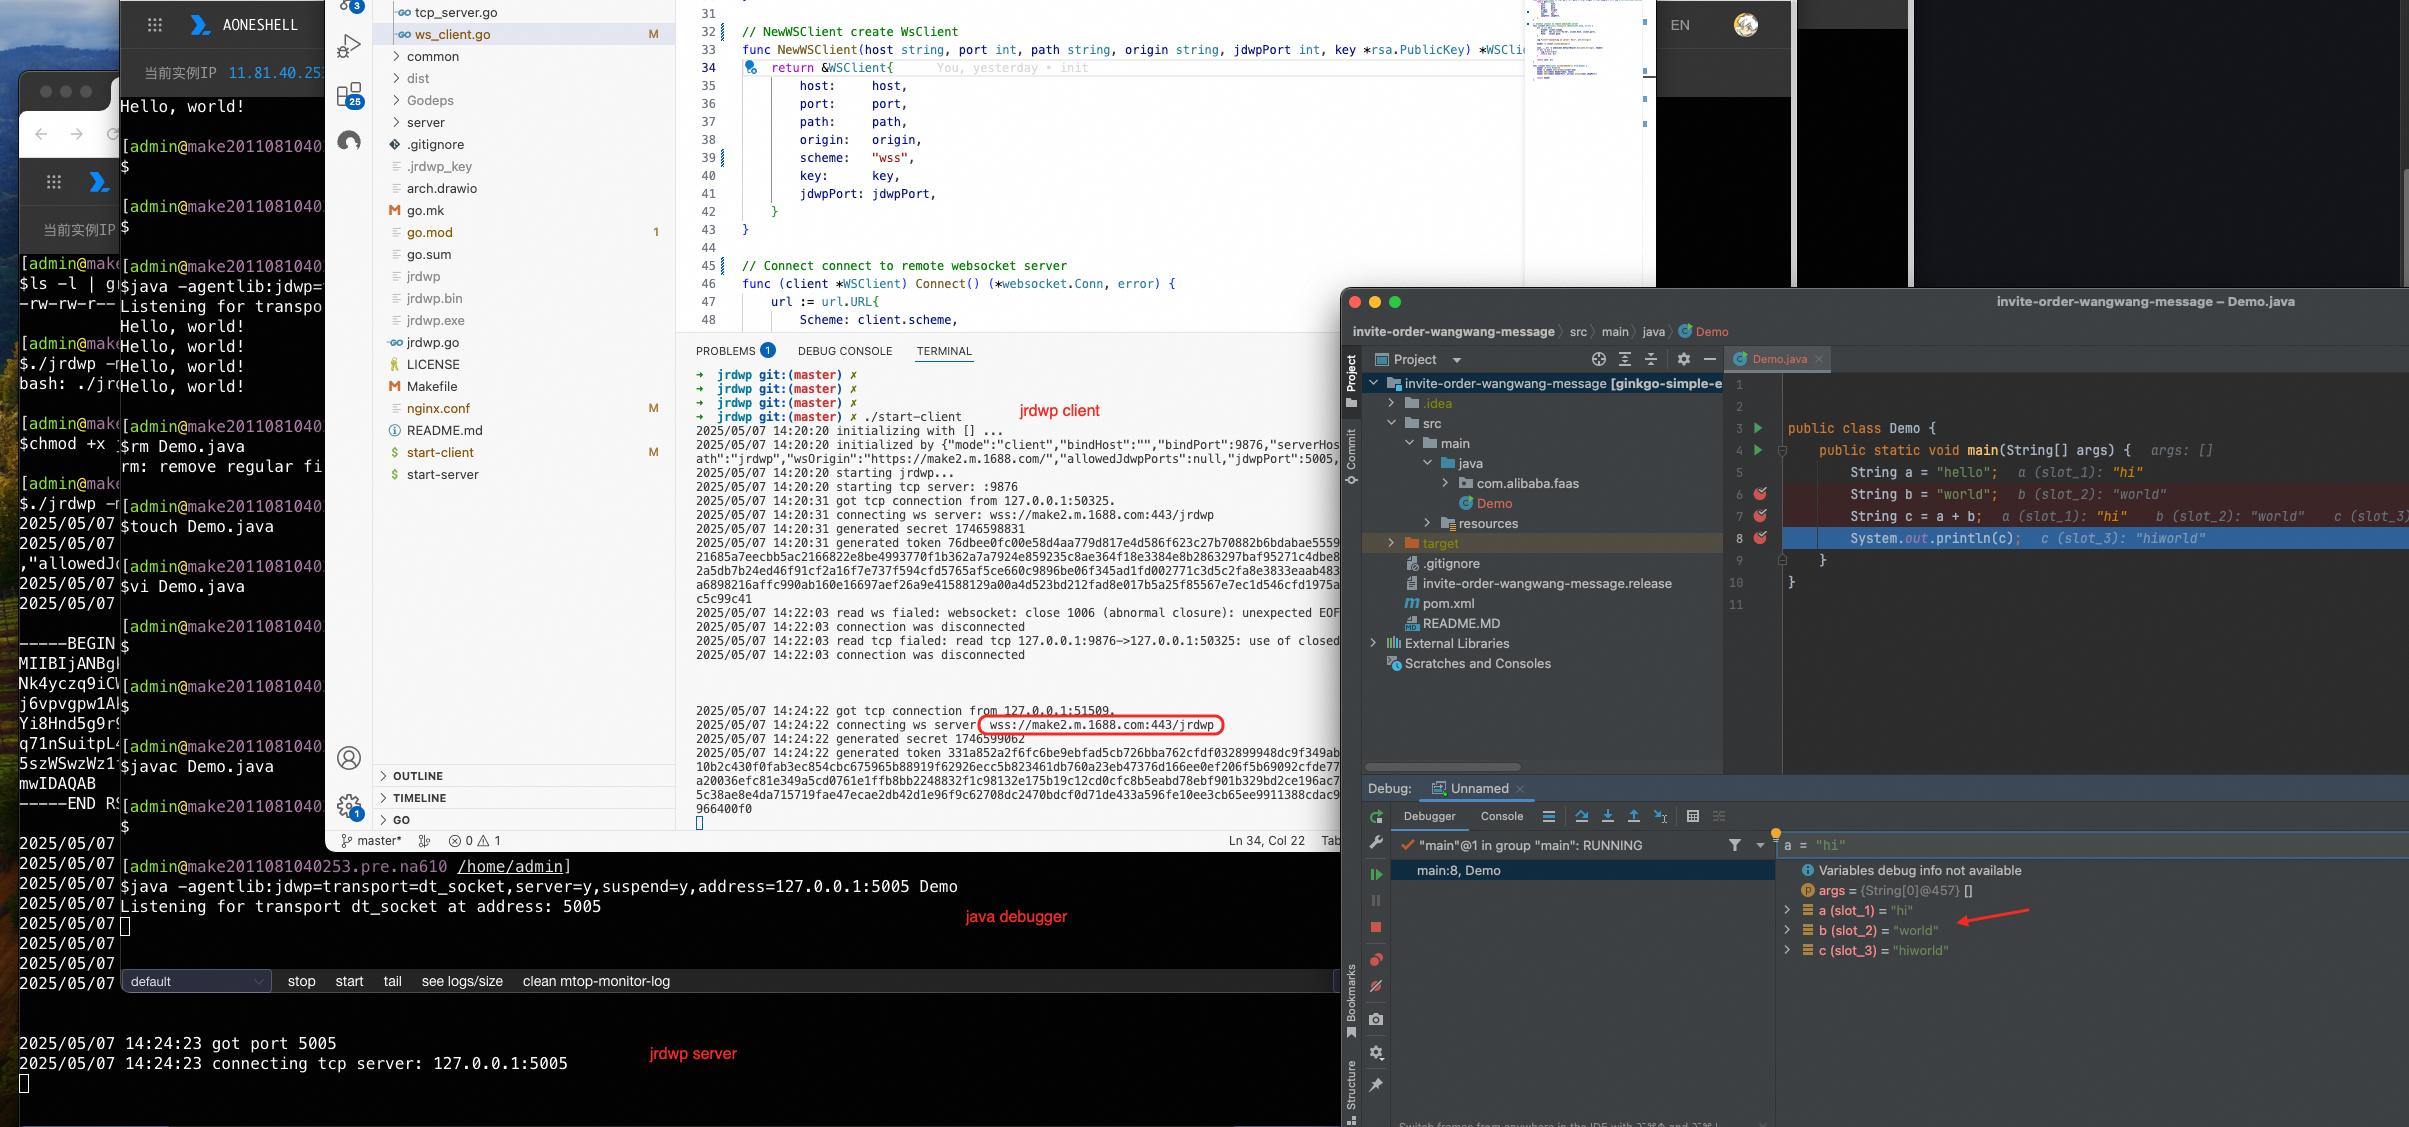Screen dimensions: 2409x1127
Task: Open thread selector dropdown arrow
Action: (1760, 845)
